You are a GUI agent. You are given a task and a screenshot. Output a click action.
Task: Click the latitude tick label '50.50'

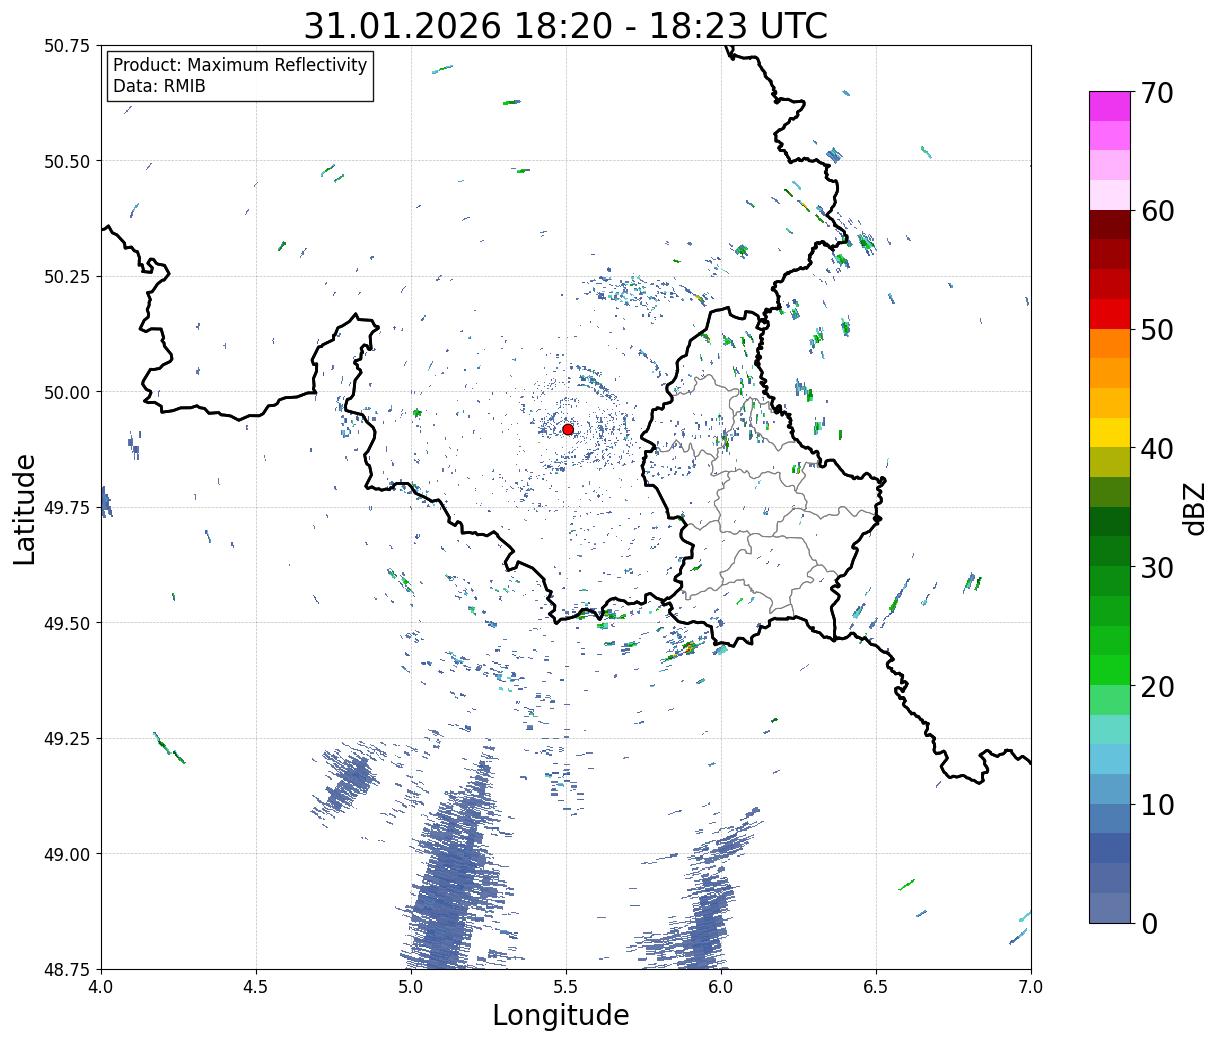[67, 161]
